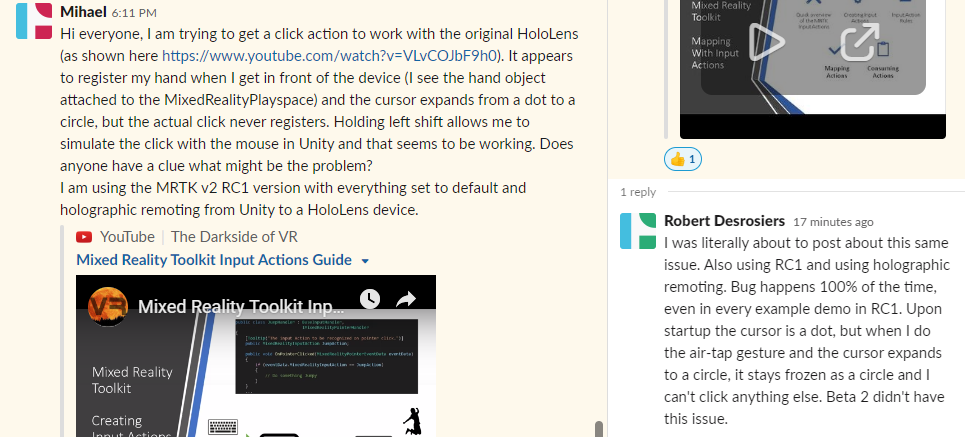Toggle the thumbs-up reaction with count 1
Viewport: 965px width, 437px height.
(683, 160)
